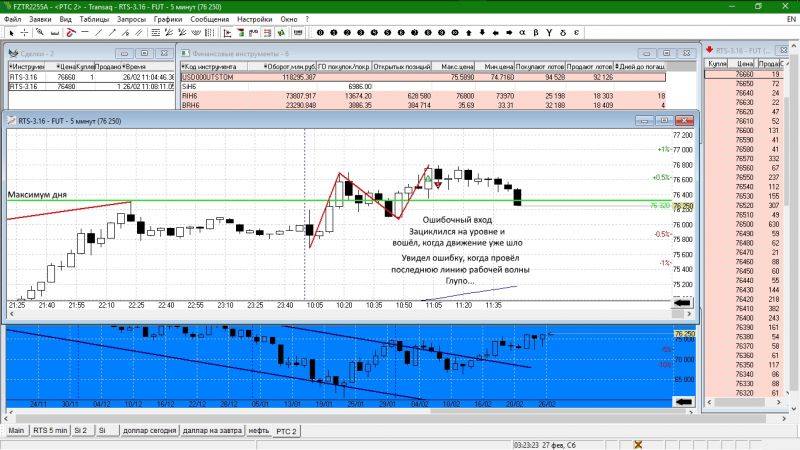Insert the delta symbol marker
This screenshot has width=800, height=450.
coord(563,33)
